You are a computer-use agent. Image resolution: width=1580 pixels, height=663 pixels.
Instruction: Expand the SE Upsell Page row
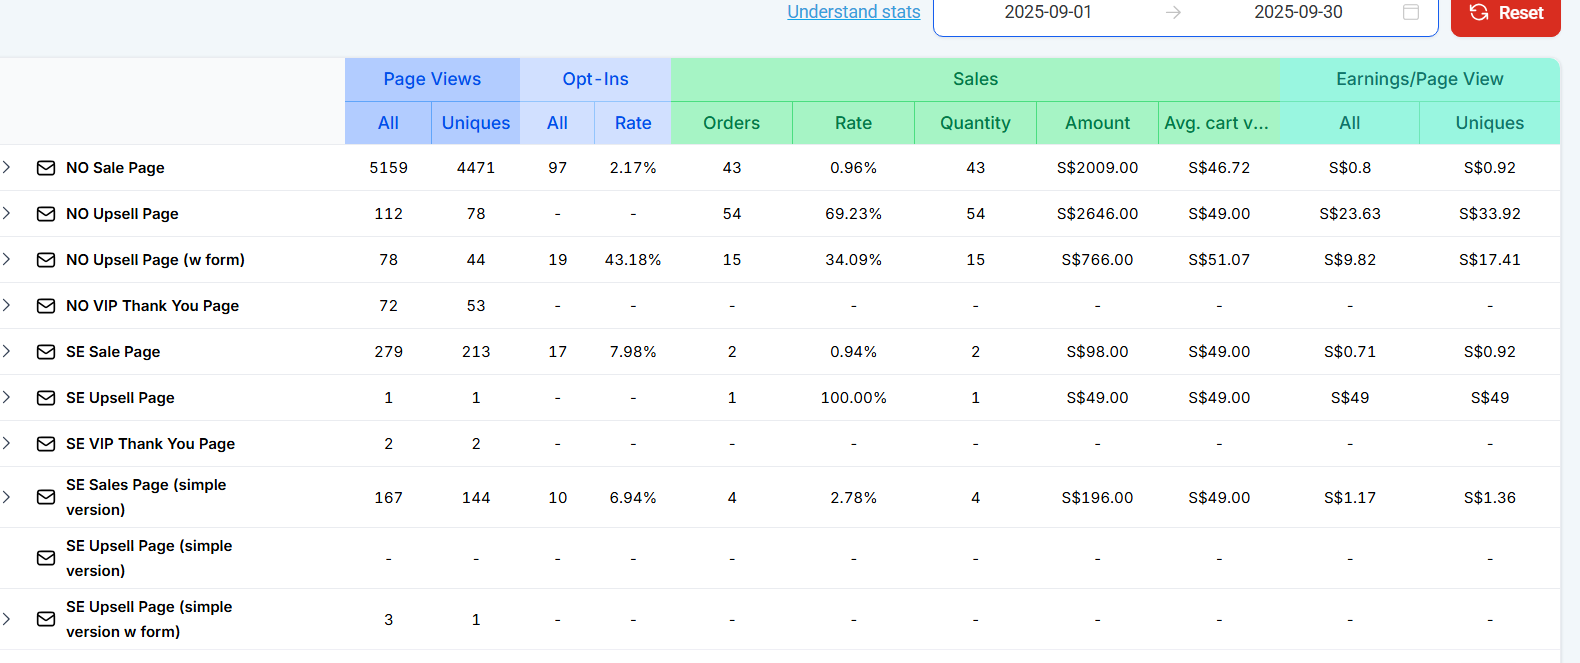click(7, 397)
